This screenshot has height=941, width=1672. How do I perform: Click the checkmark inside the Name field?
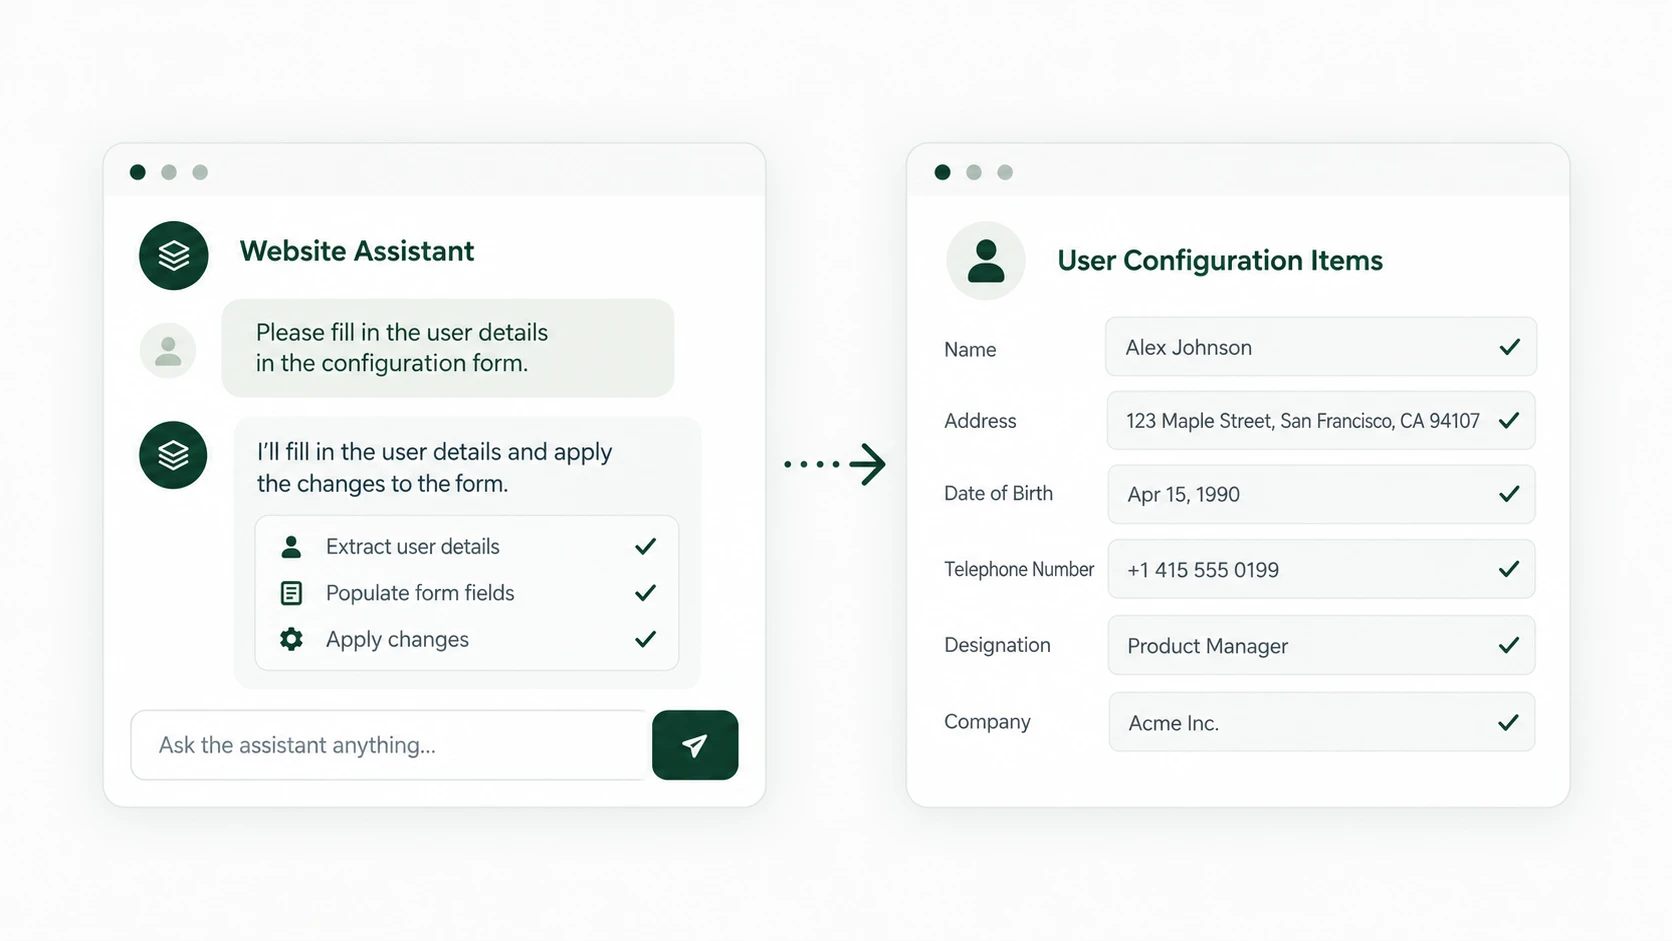[x=1510, y=347]
